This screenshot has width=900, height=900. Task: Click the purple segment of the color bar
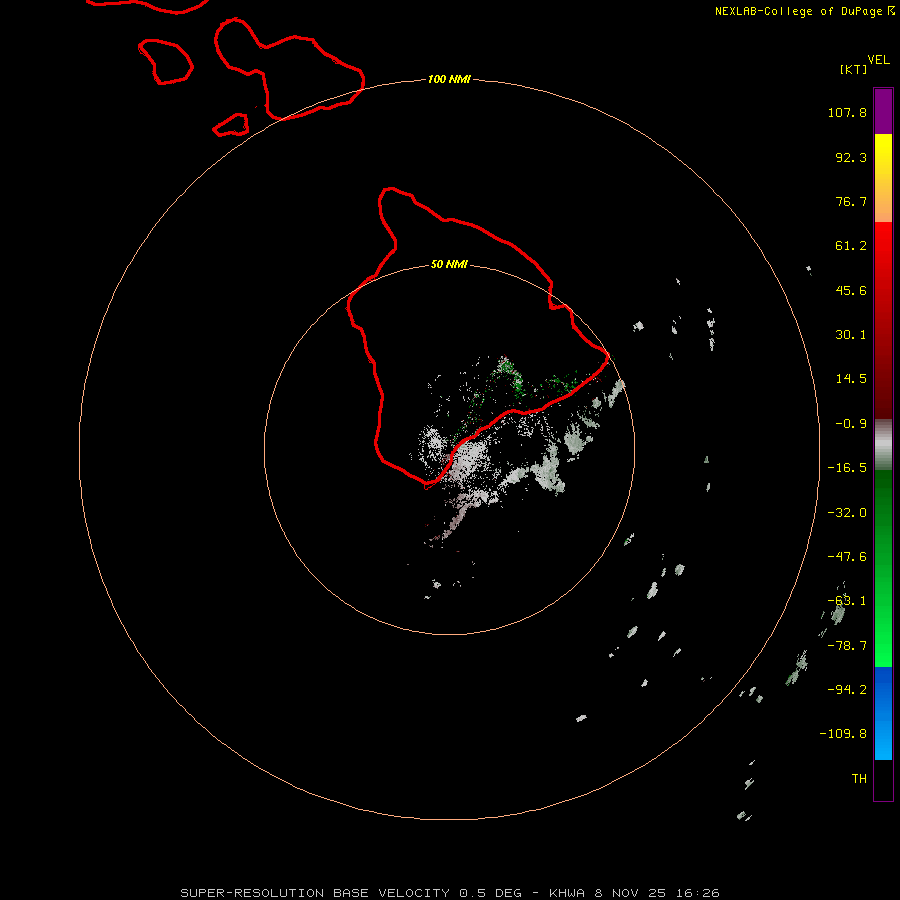[x=883, y=112]
